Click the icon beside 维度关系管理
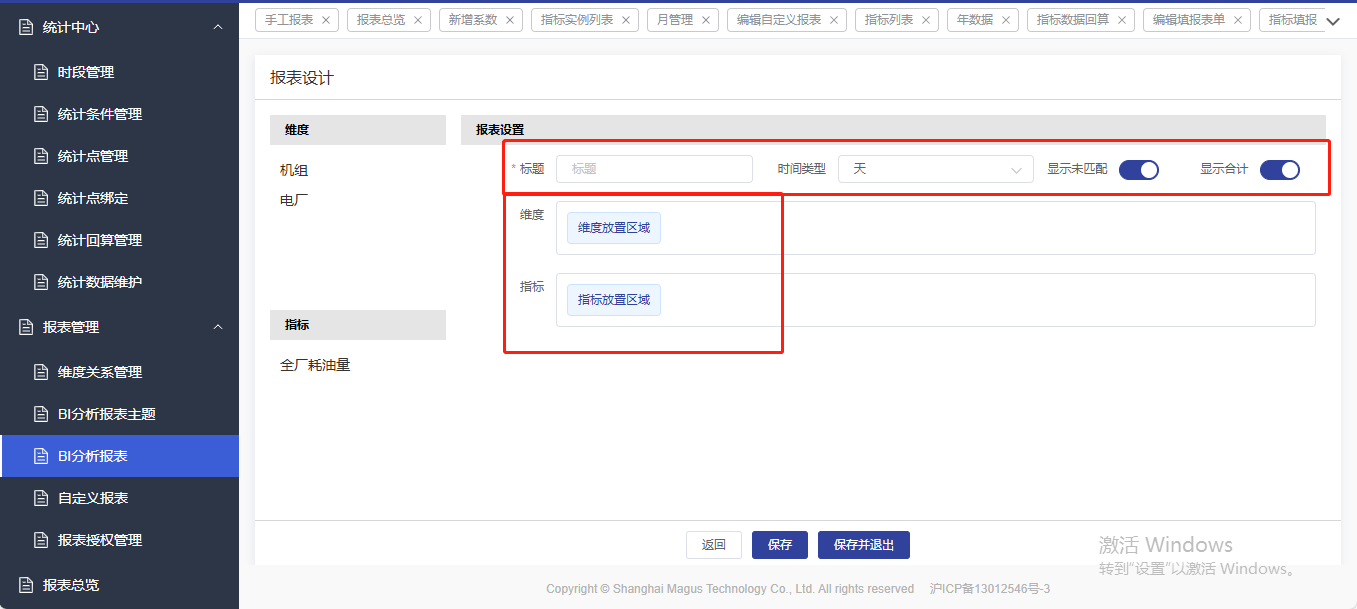The width and height of the screenshot is (1357, 609). (x=41, y=372)
